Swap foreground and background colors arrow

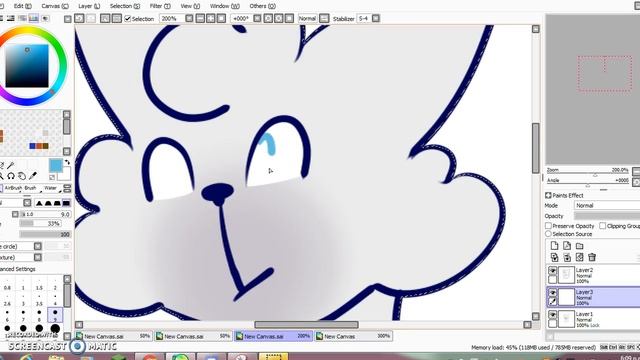(67, 162)
